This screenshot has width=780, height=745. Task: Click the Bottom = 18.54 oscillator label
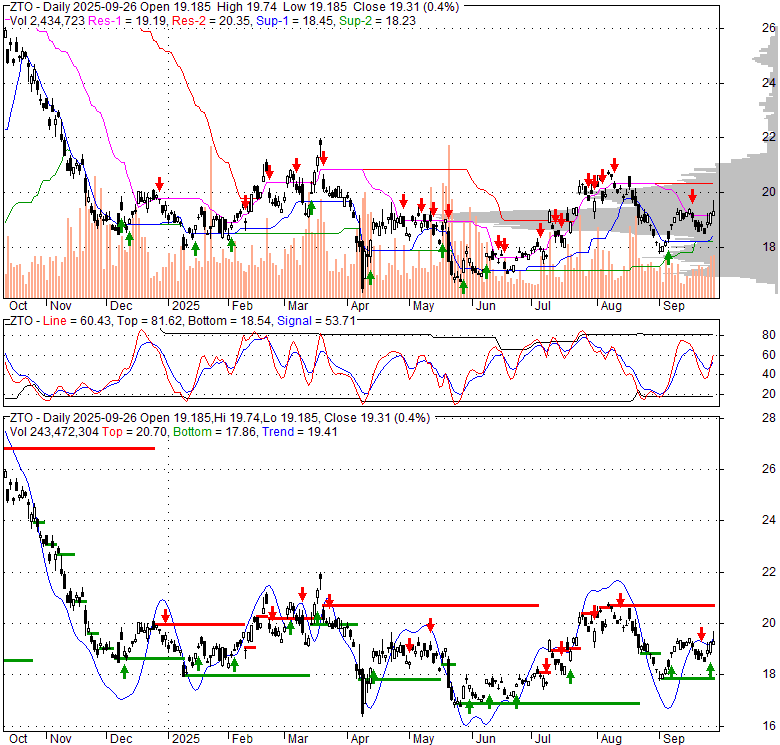point(230,321)
